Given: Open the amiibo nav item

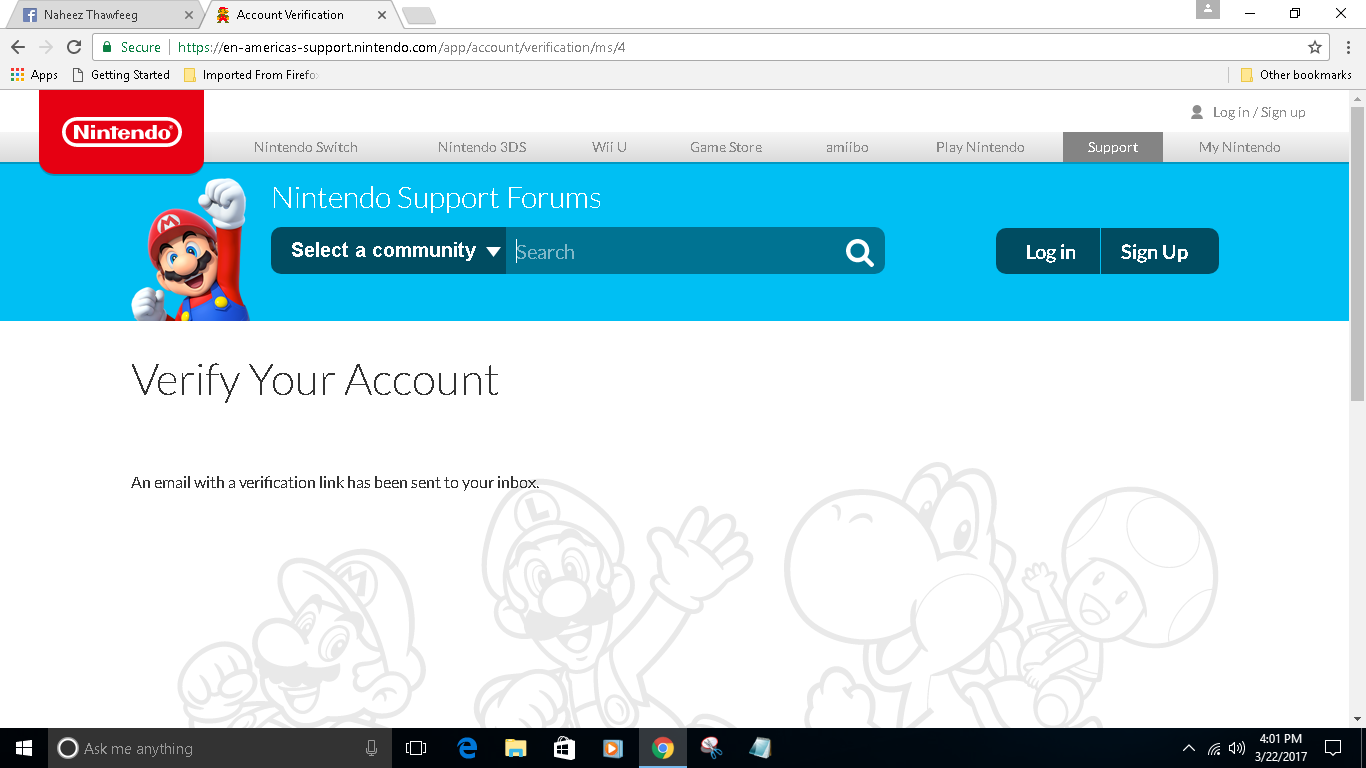Looking at the screenshot, I should click(x=847, y=147).
